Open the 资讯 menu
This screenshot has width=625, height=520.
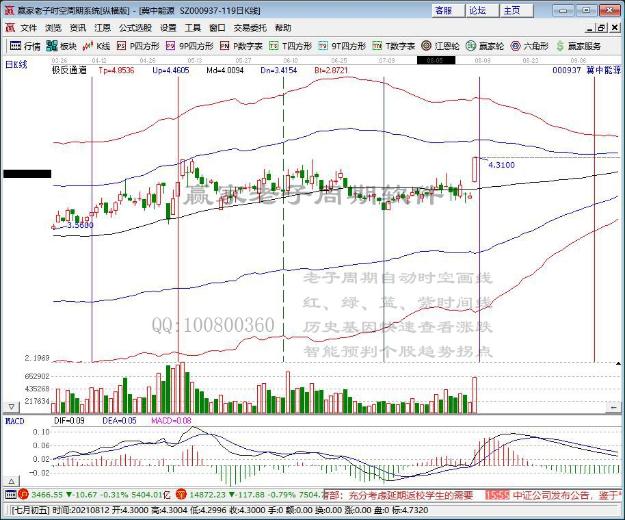point(78,28)
